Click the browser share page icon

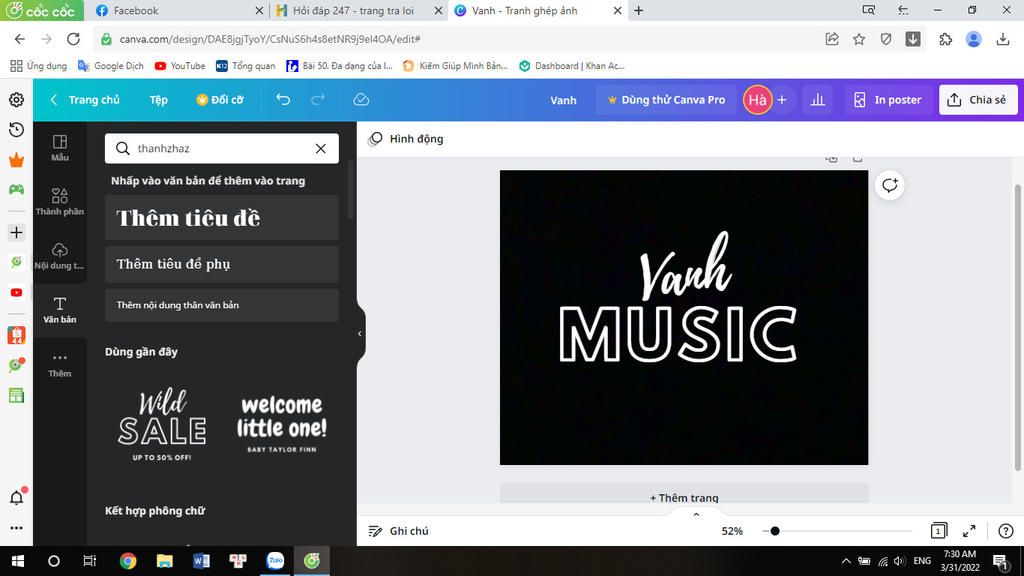pyautogui.click(x=832, y=39)
